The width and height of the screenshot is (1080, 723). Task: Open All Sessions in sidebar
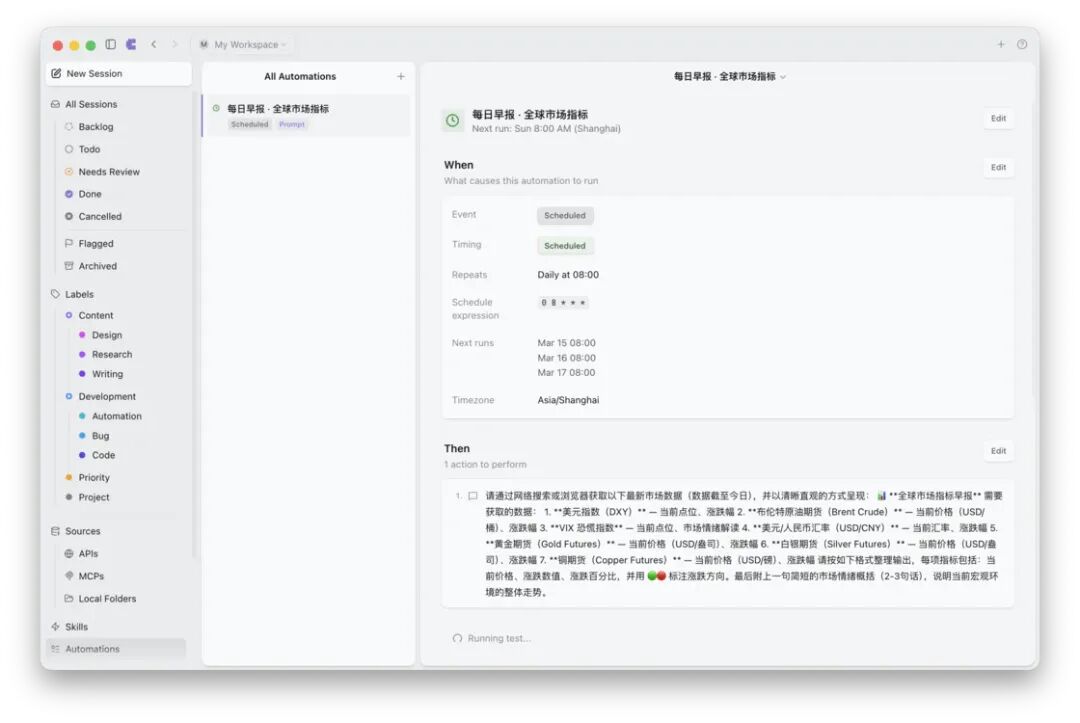pyautogui.click(x=91, y=104)
